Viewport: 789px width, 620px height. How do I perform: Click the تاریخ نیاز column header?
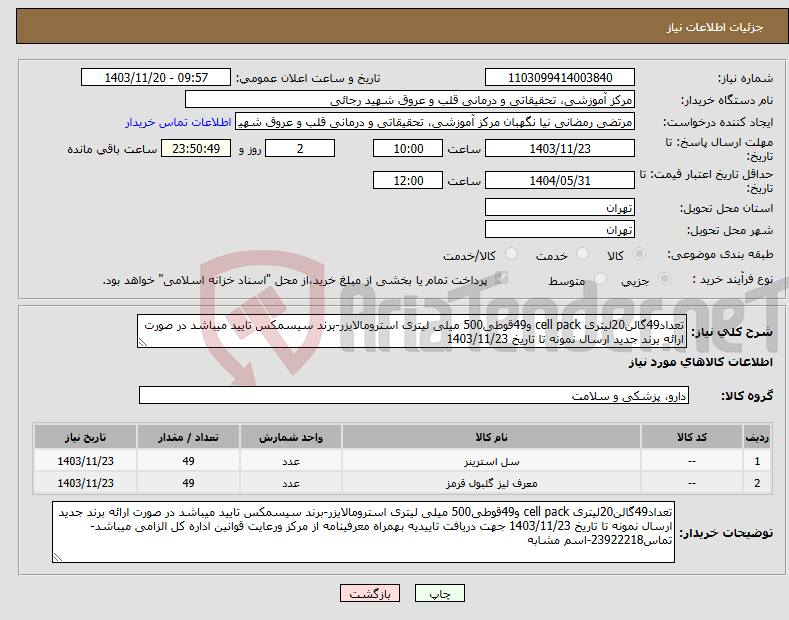point(85,437)
